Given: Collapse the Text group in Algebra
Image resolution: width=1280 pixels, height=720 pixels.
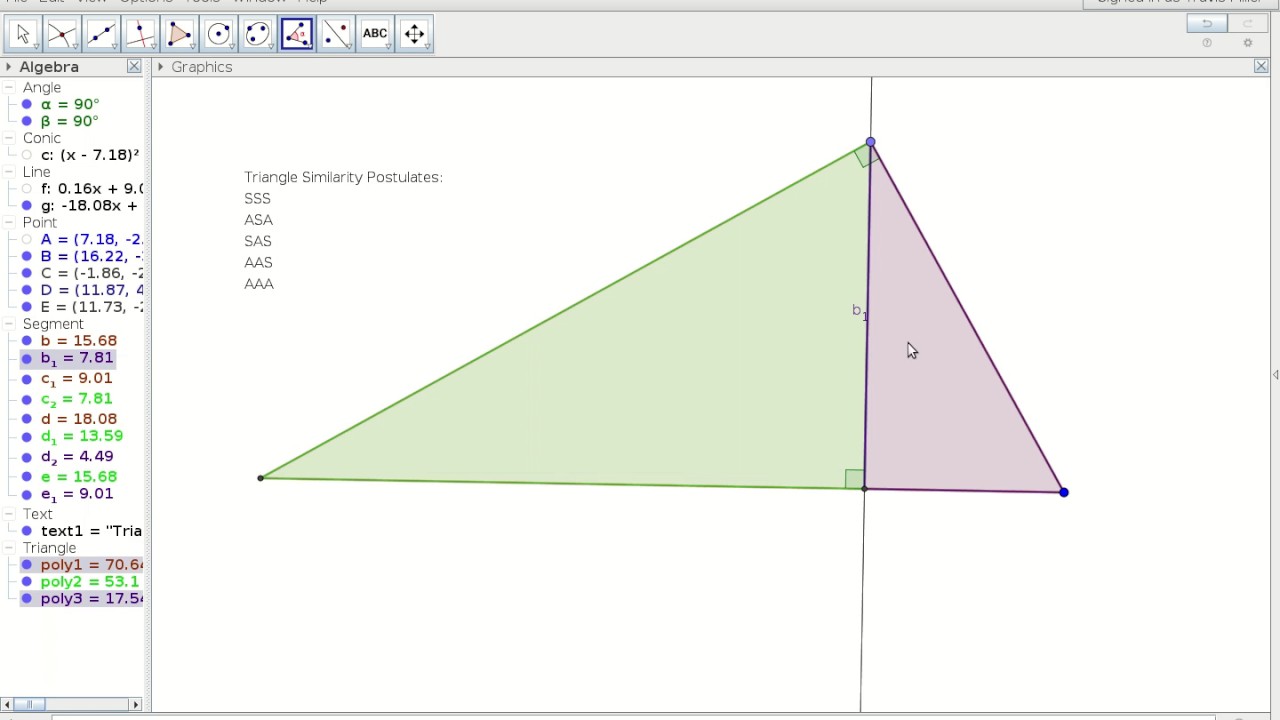Looking at the screenshot, I should pyautogui.click(x=8, y=514).
